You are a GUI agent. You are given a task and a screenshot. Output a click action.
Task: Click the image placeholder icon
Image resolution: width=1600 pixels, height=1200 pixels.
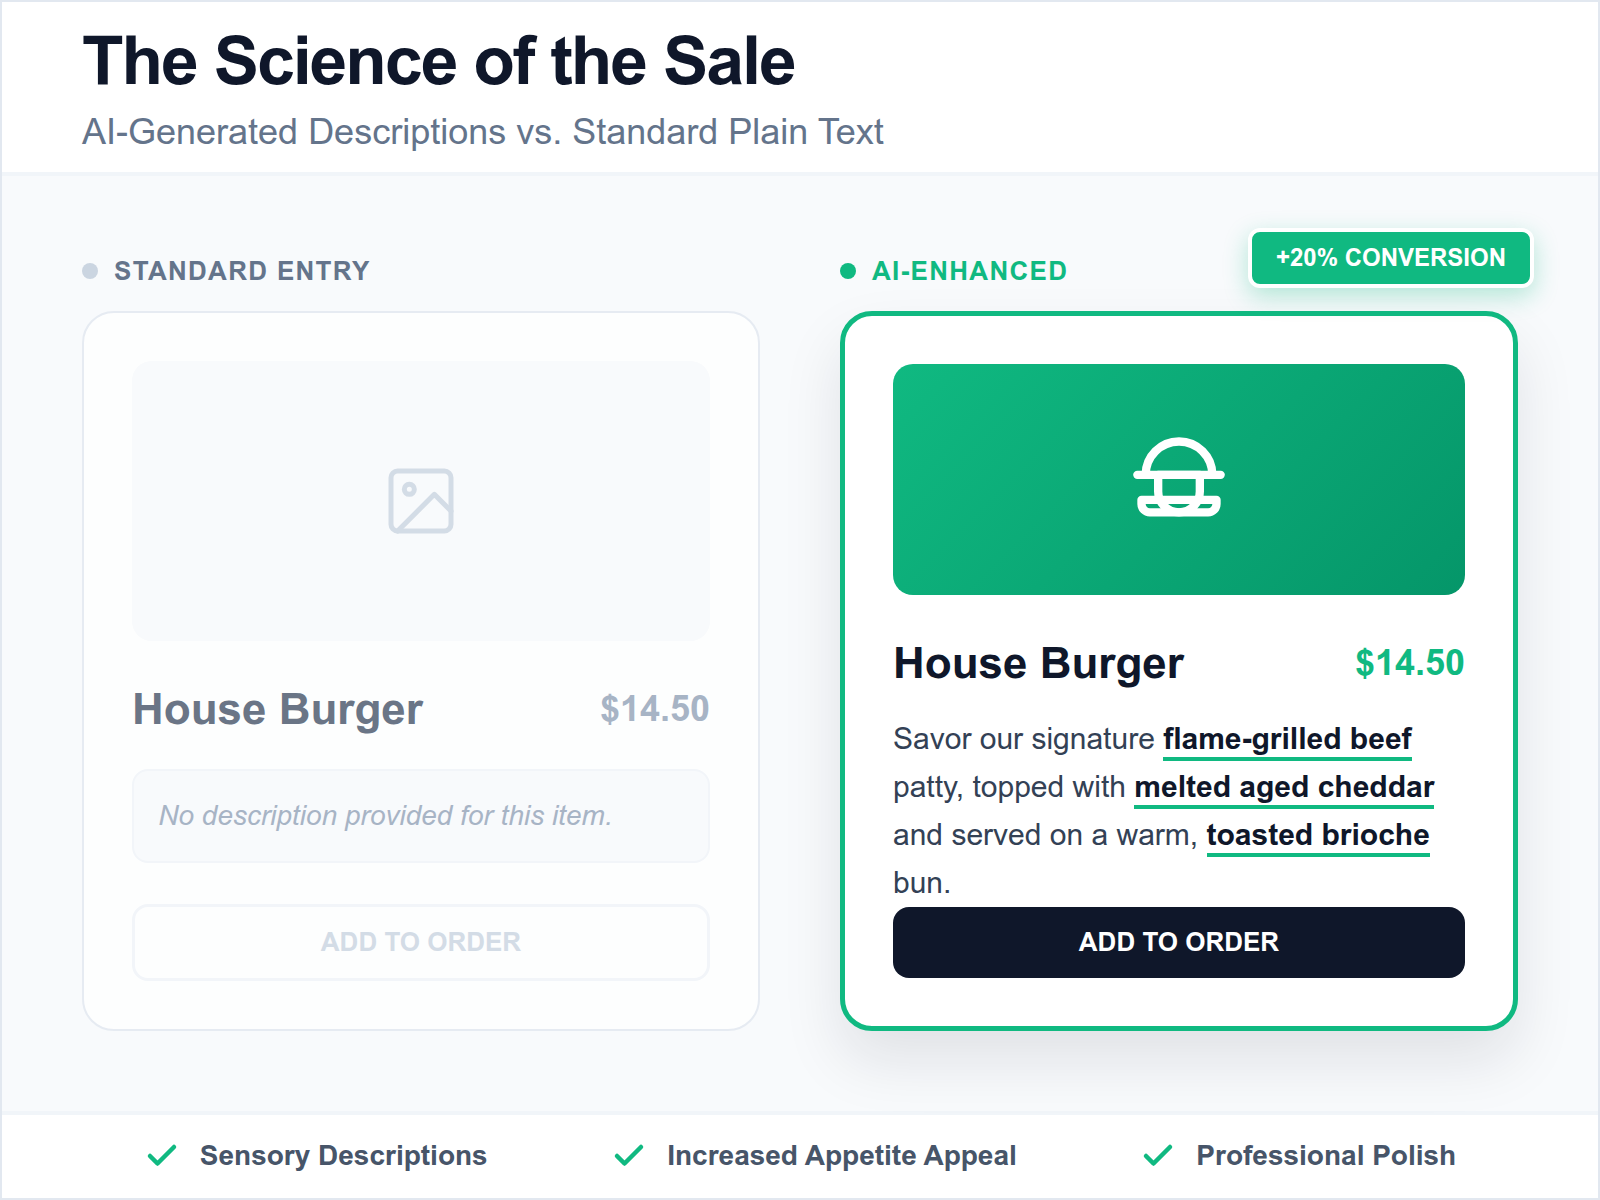[420, 502]
